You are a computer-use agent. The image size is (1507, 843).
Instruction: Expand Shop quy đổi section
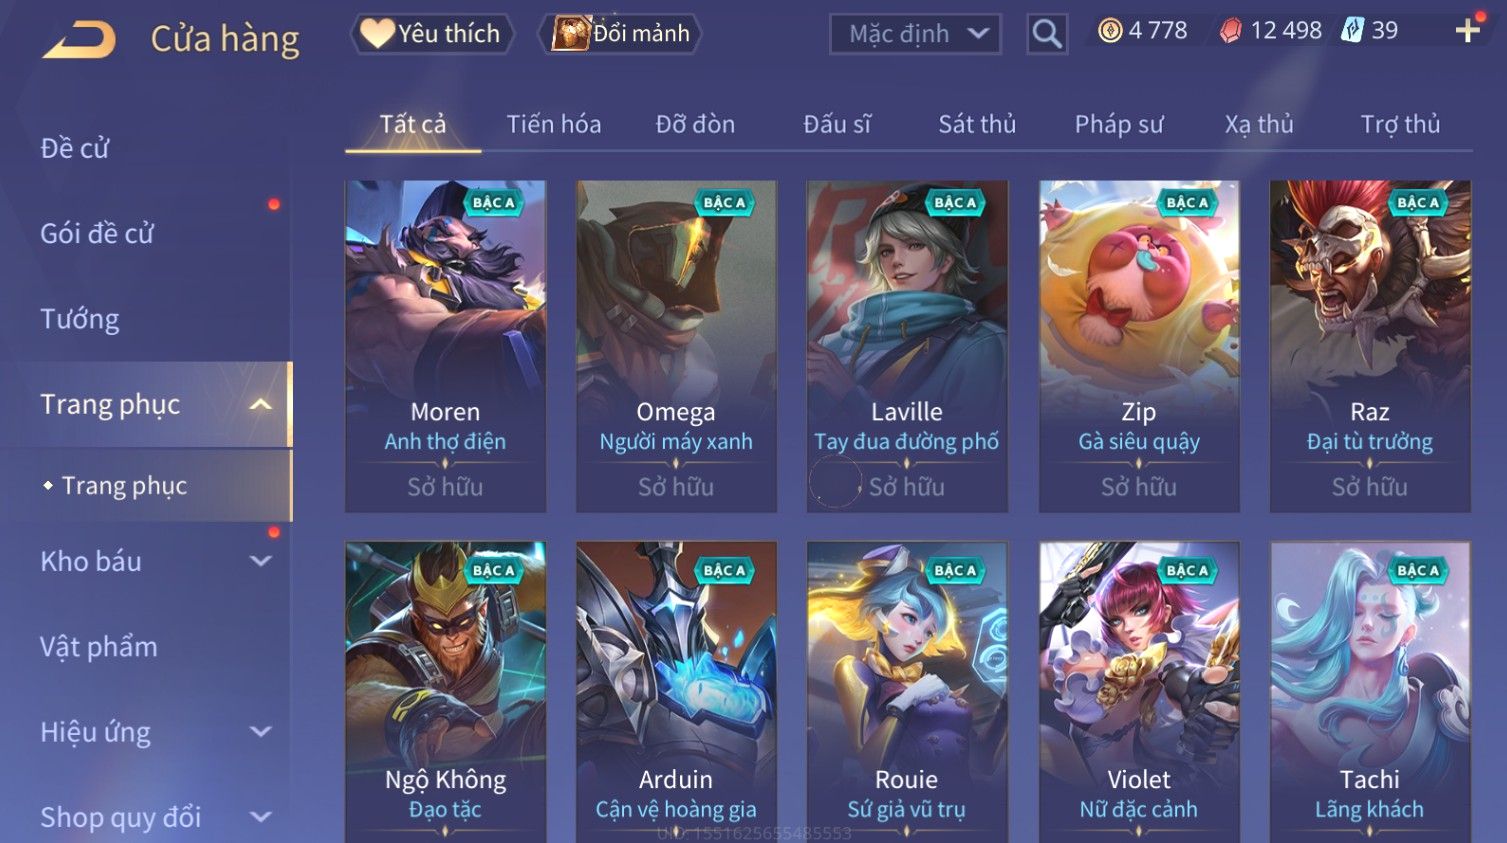pos(261,817)
